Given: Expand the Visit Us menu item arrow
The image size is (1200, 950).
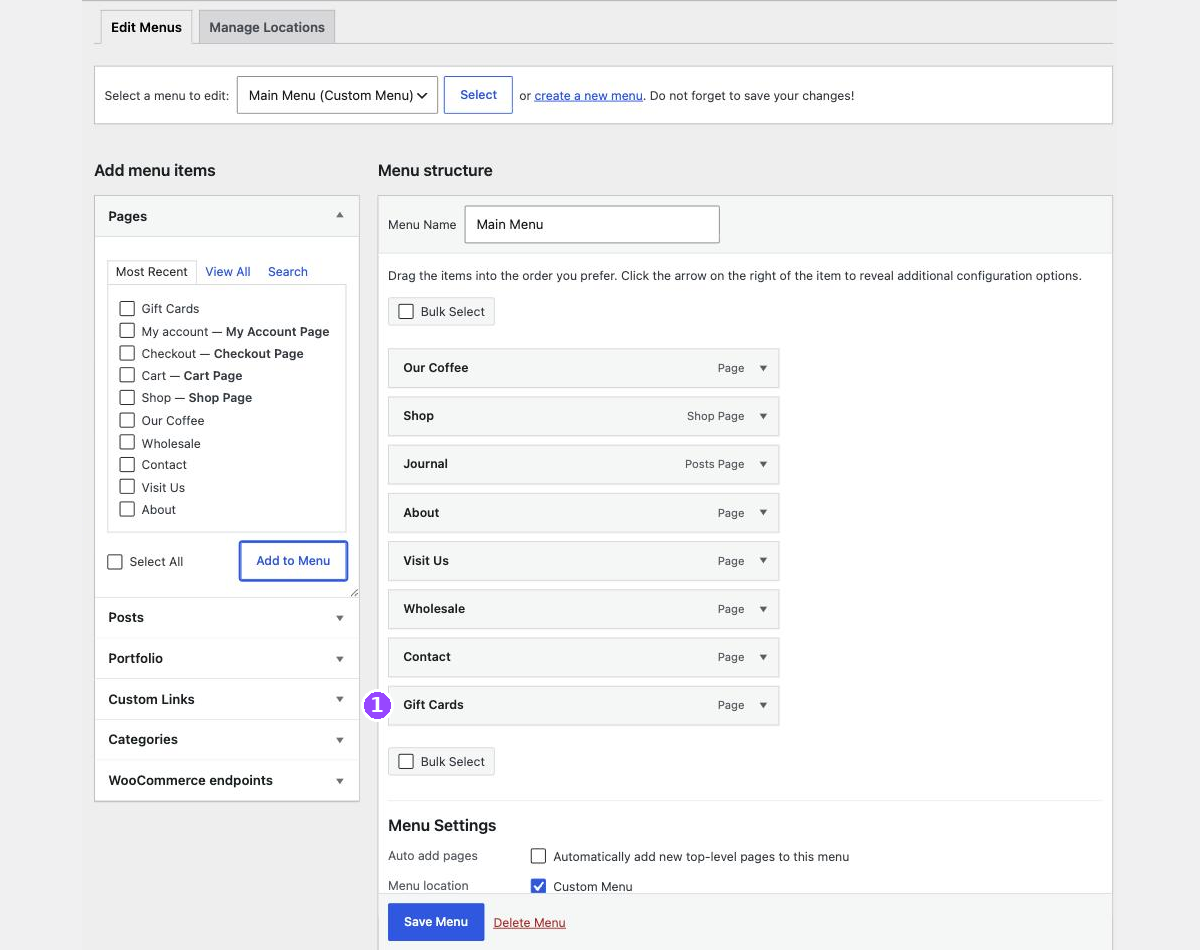Looking at the screenshot, I should click(x=763, y=561).
